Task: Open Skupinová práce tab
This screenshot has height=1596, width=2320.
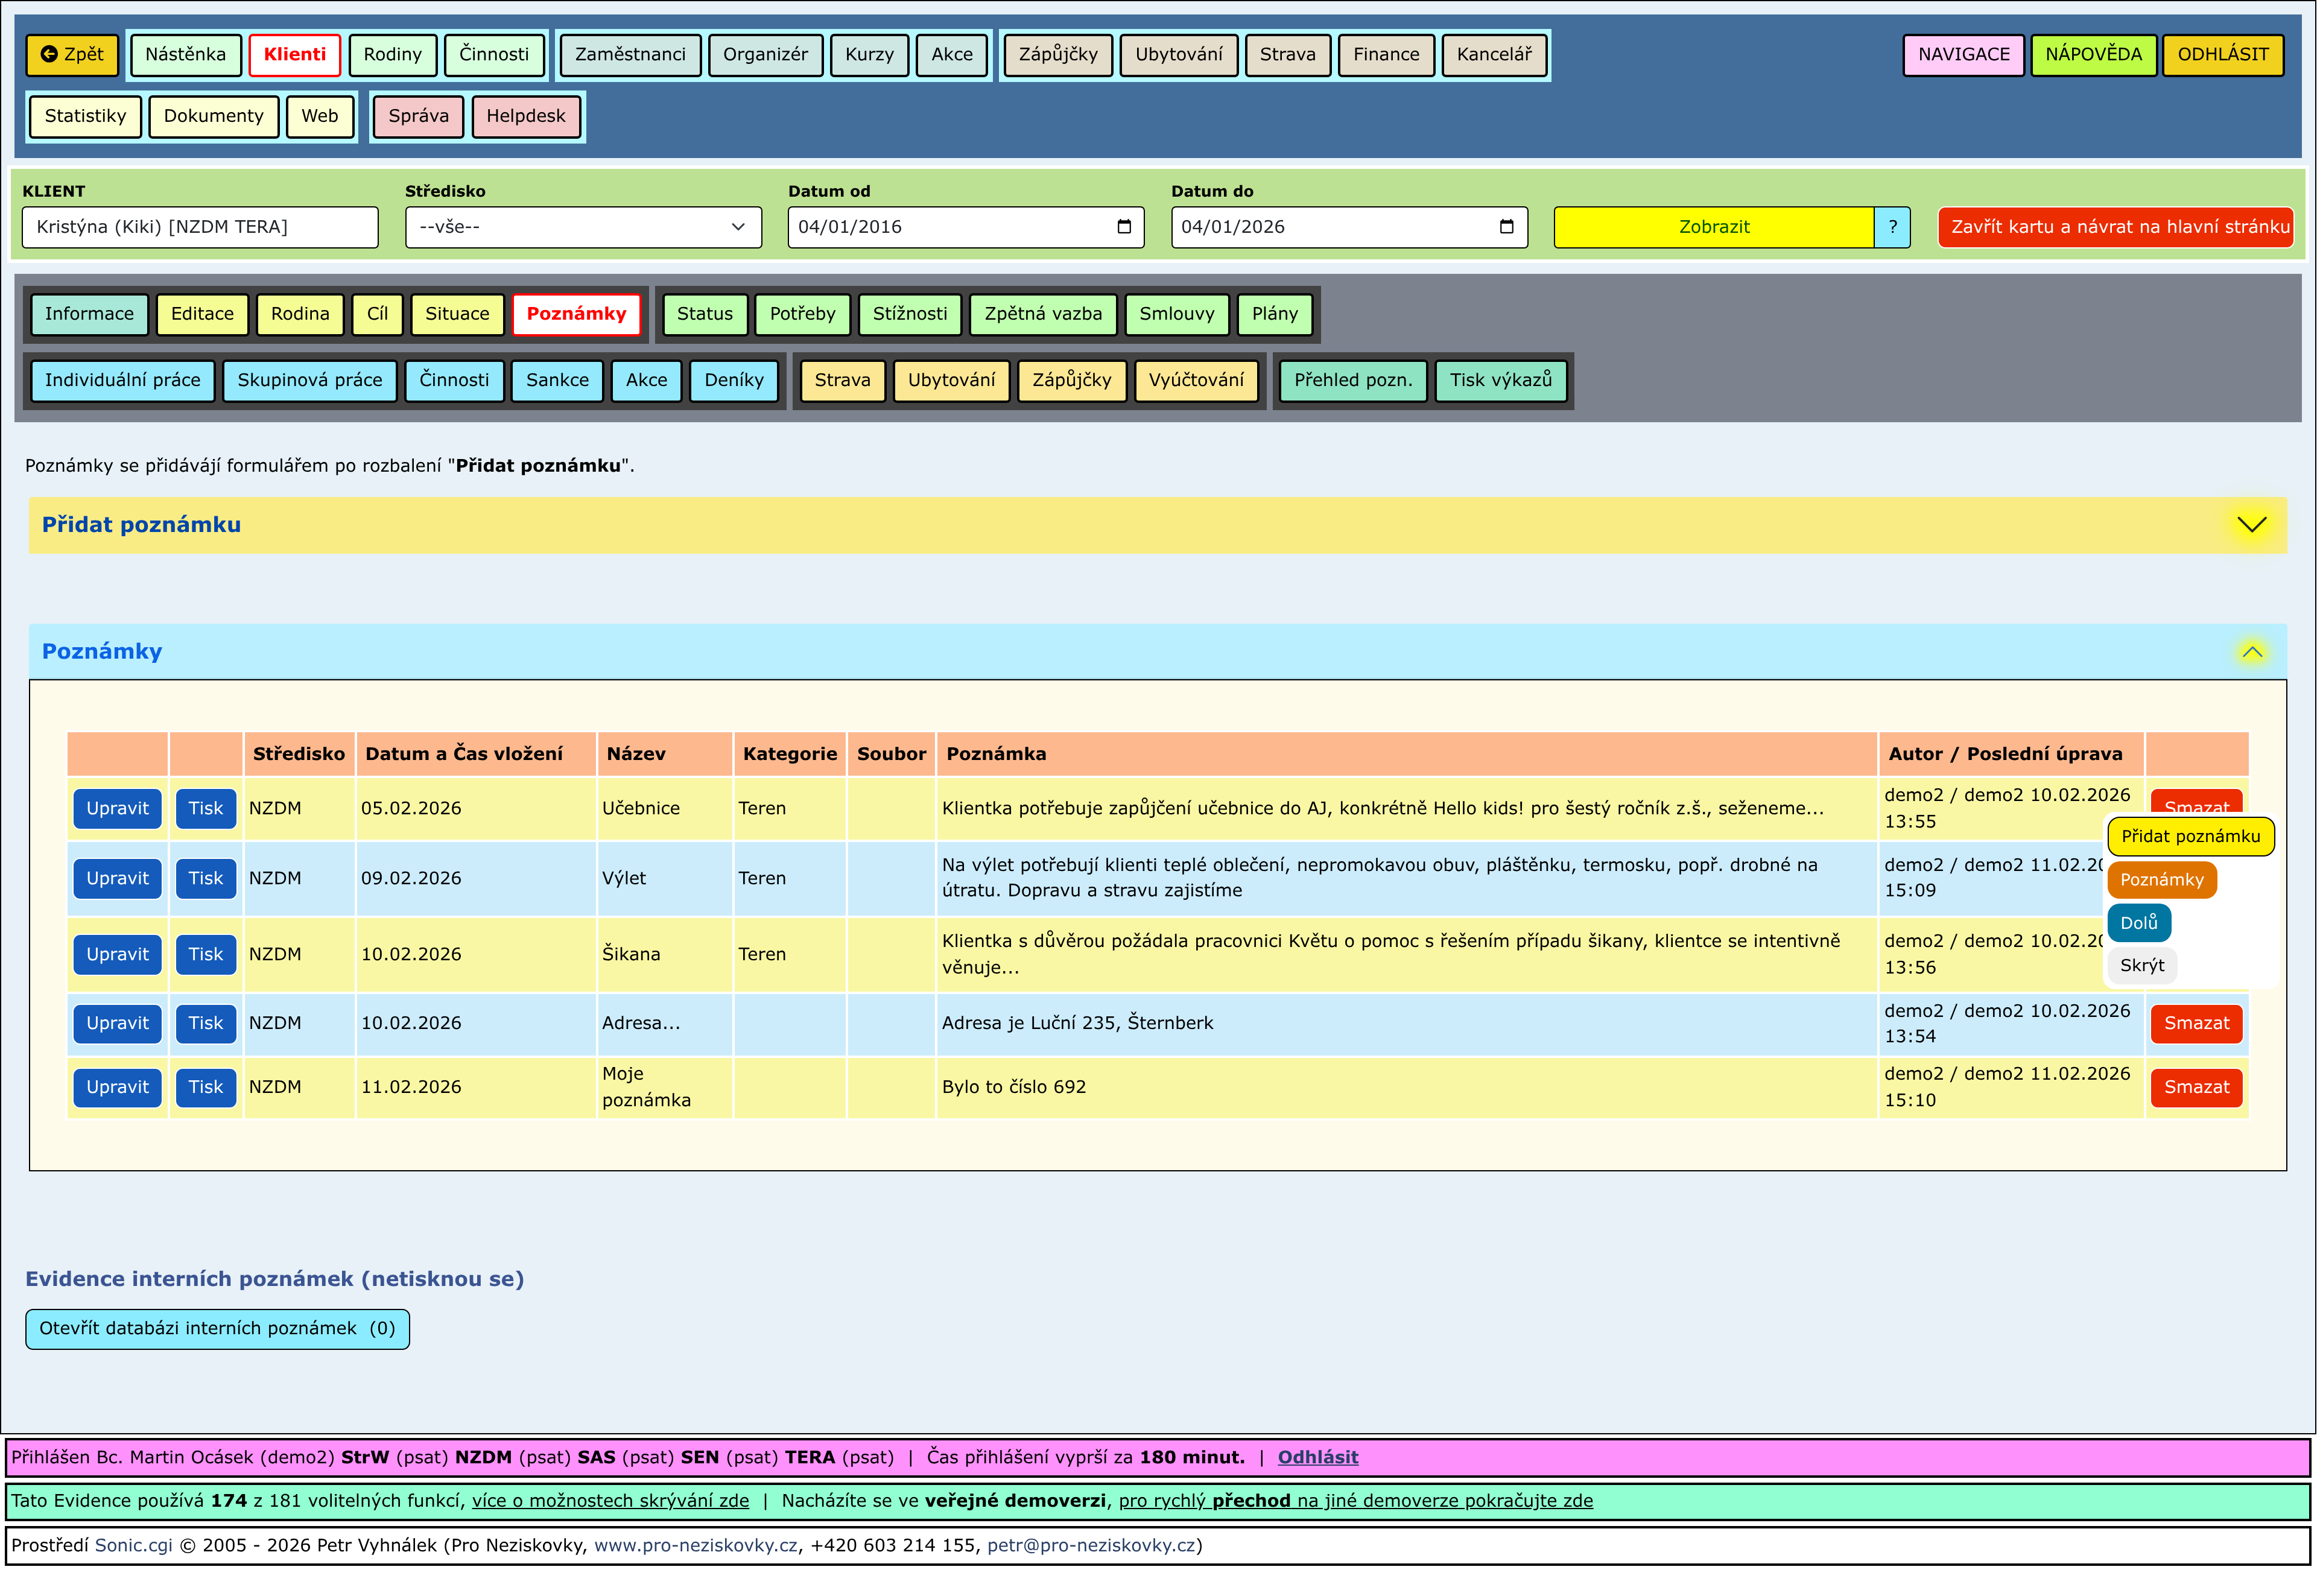Action: (x=310, y=381)
